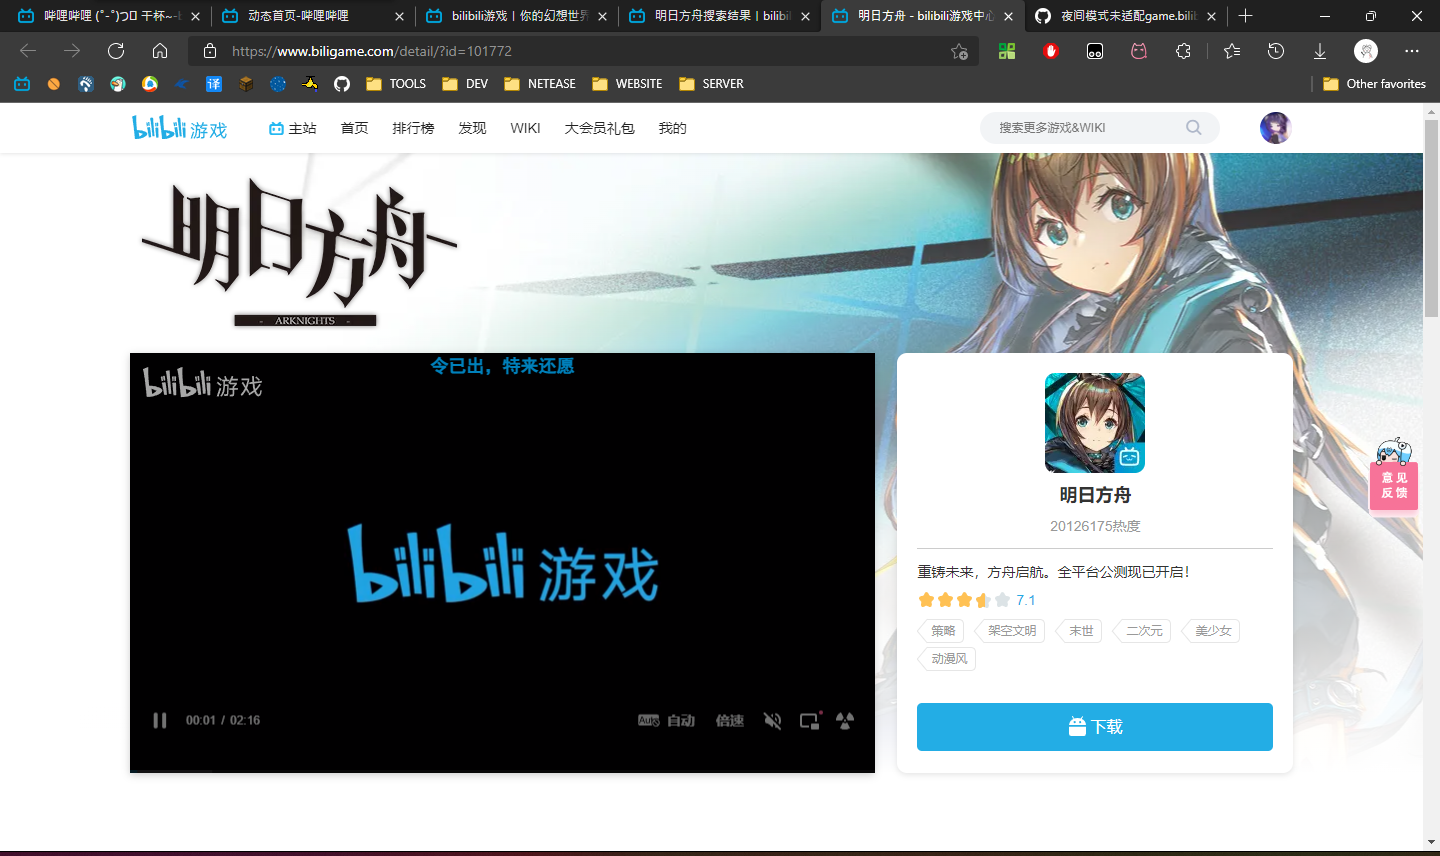Open the 倍速 playback speed options
Image resolution: width=1440 pixels, height=856 pixels.
tap(728, 720)
